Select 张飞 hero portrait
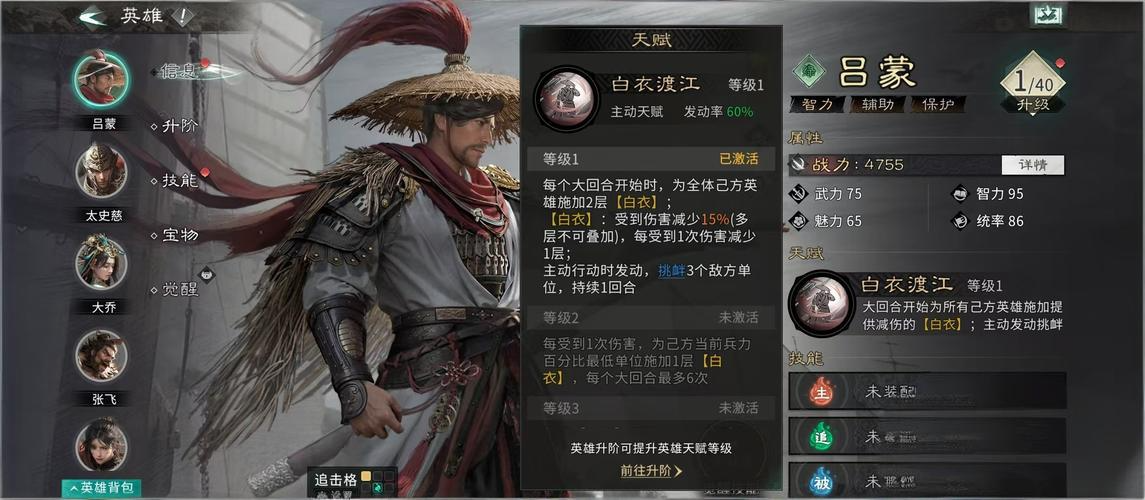Screen dimensions: 1145x500 click(102, 356)
